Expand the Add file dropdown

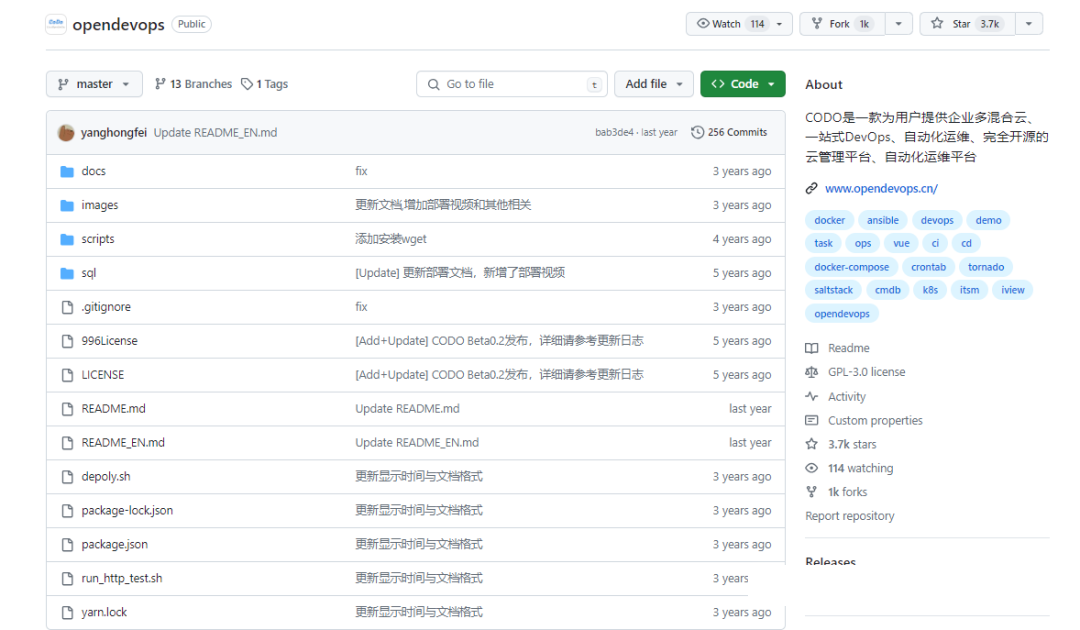[654, 84]
